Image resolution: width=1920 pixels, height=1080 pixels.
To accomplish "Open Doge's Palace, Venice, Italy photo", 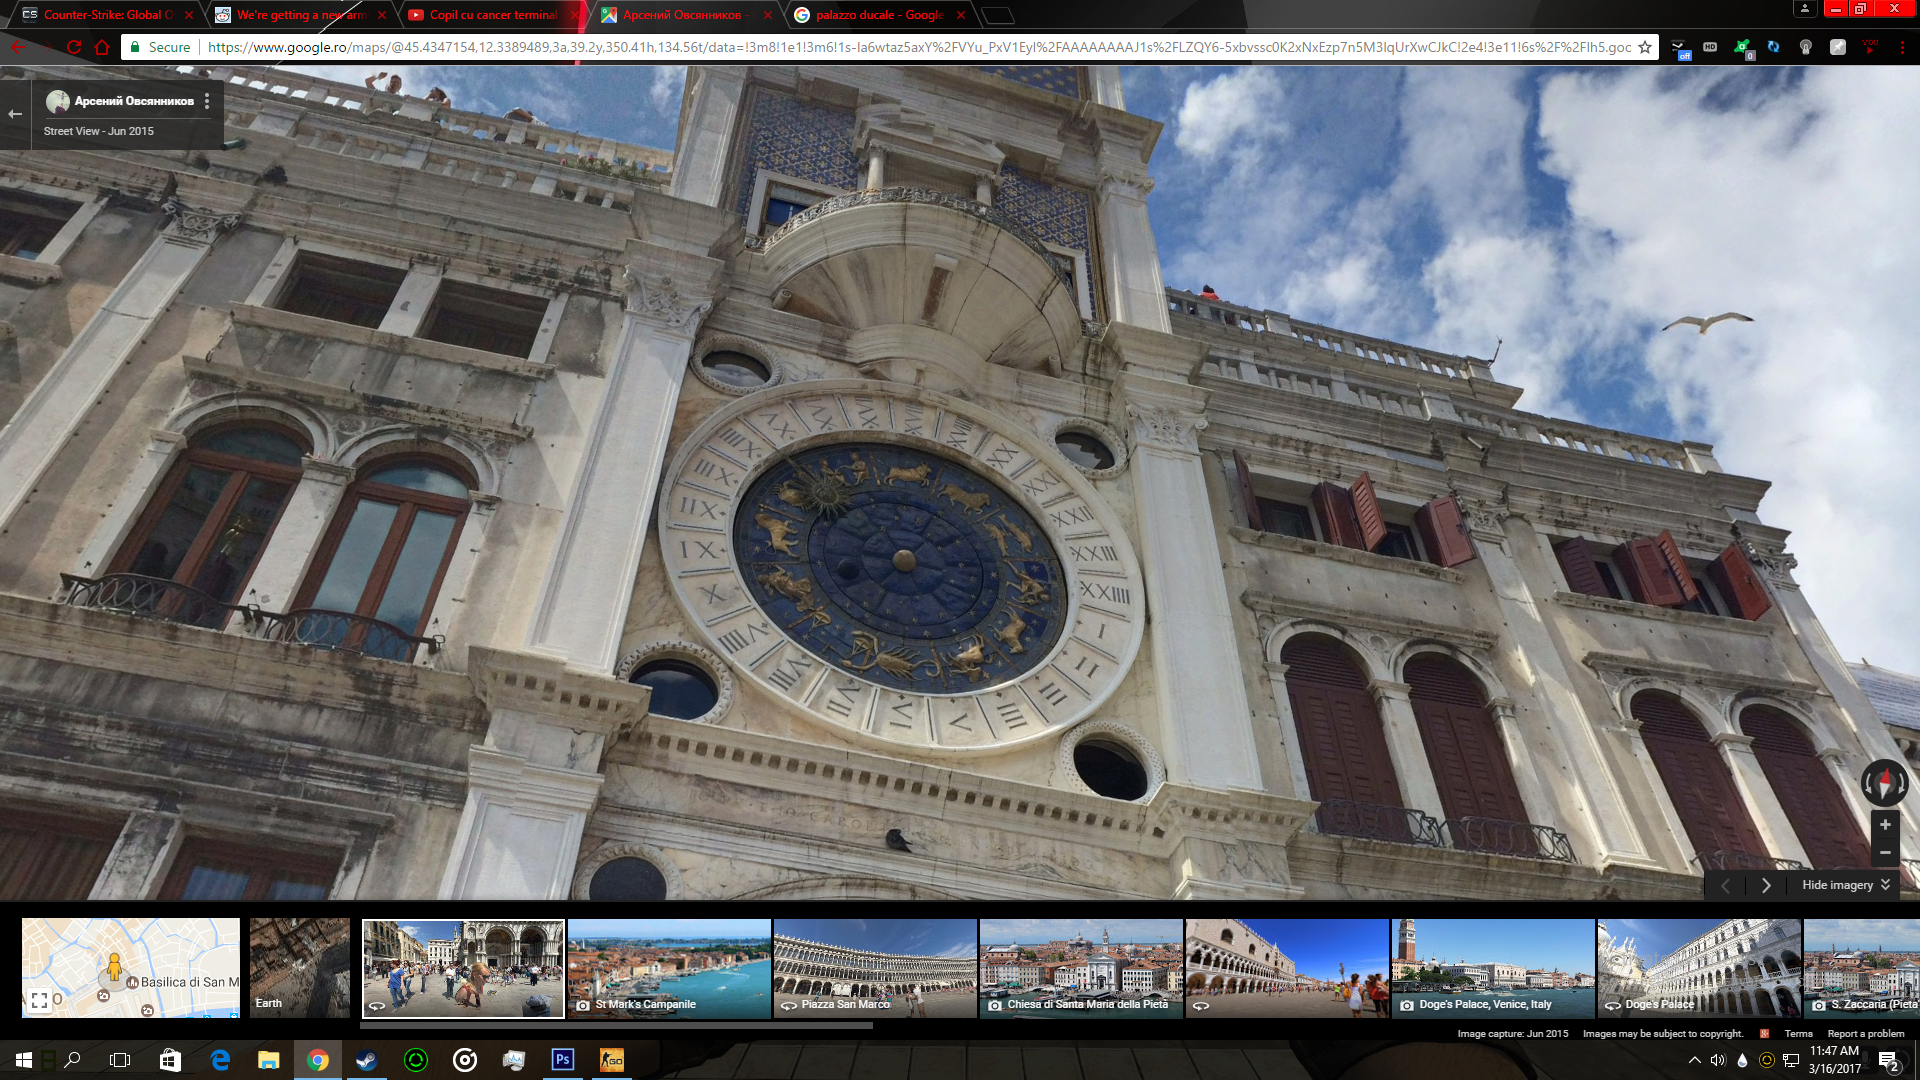I will click(1493, 968).
